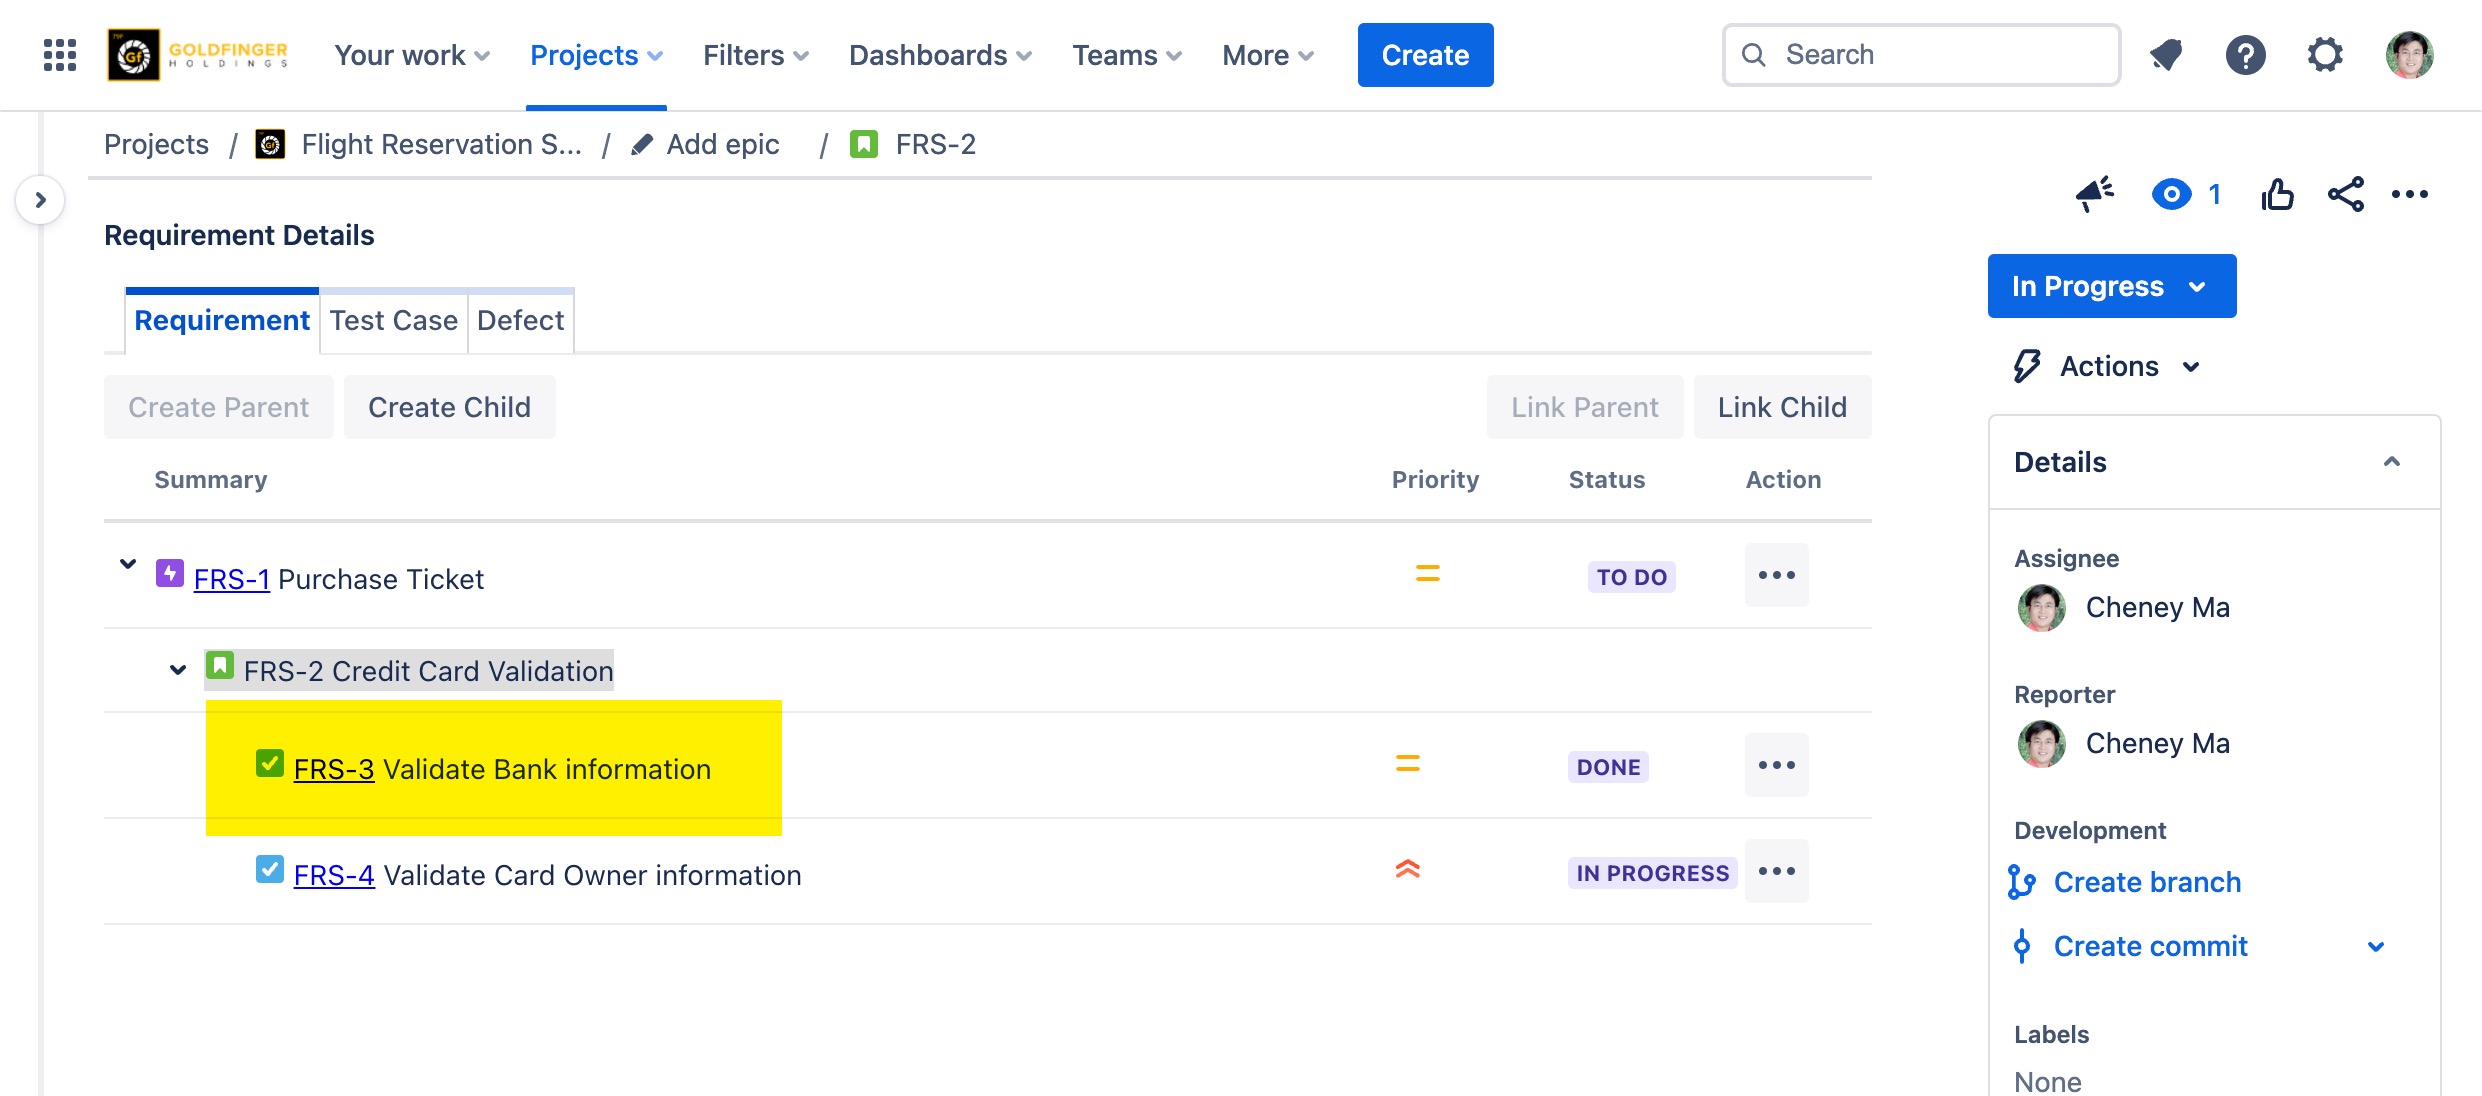Click the share issue icon

coord(2345,194)
